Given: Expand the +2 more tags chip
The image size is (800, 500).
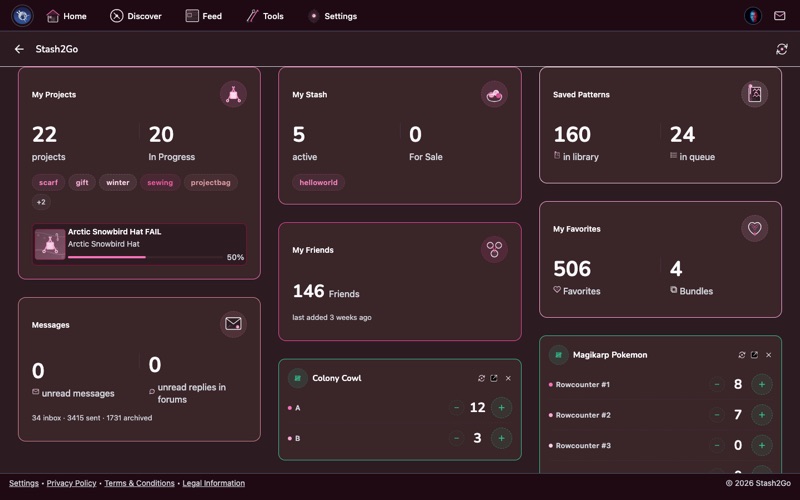Looking at the screenshot, I should pyautogui.click(x=41, y=202).
